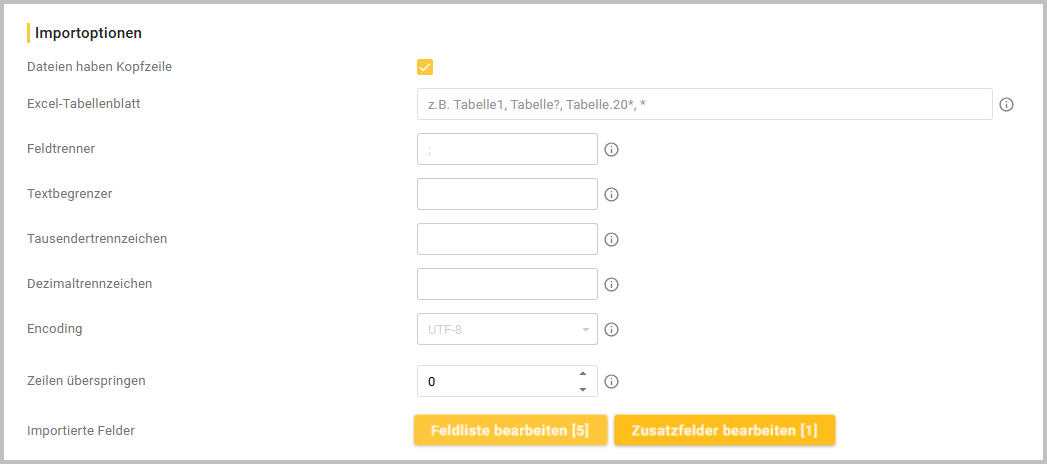The width and height of the screenshot is (1047, 464).
Task: Show info for Tausendertrennzeichen
Action: [x=612, y=239]
